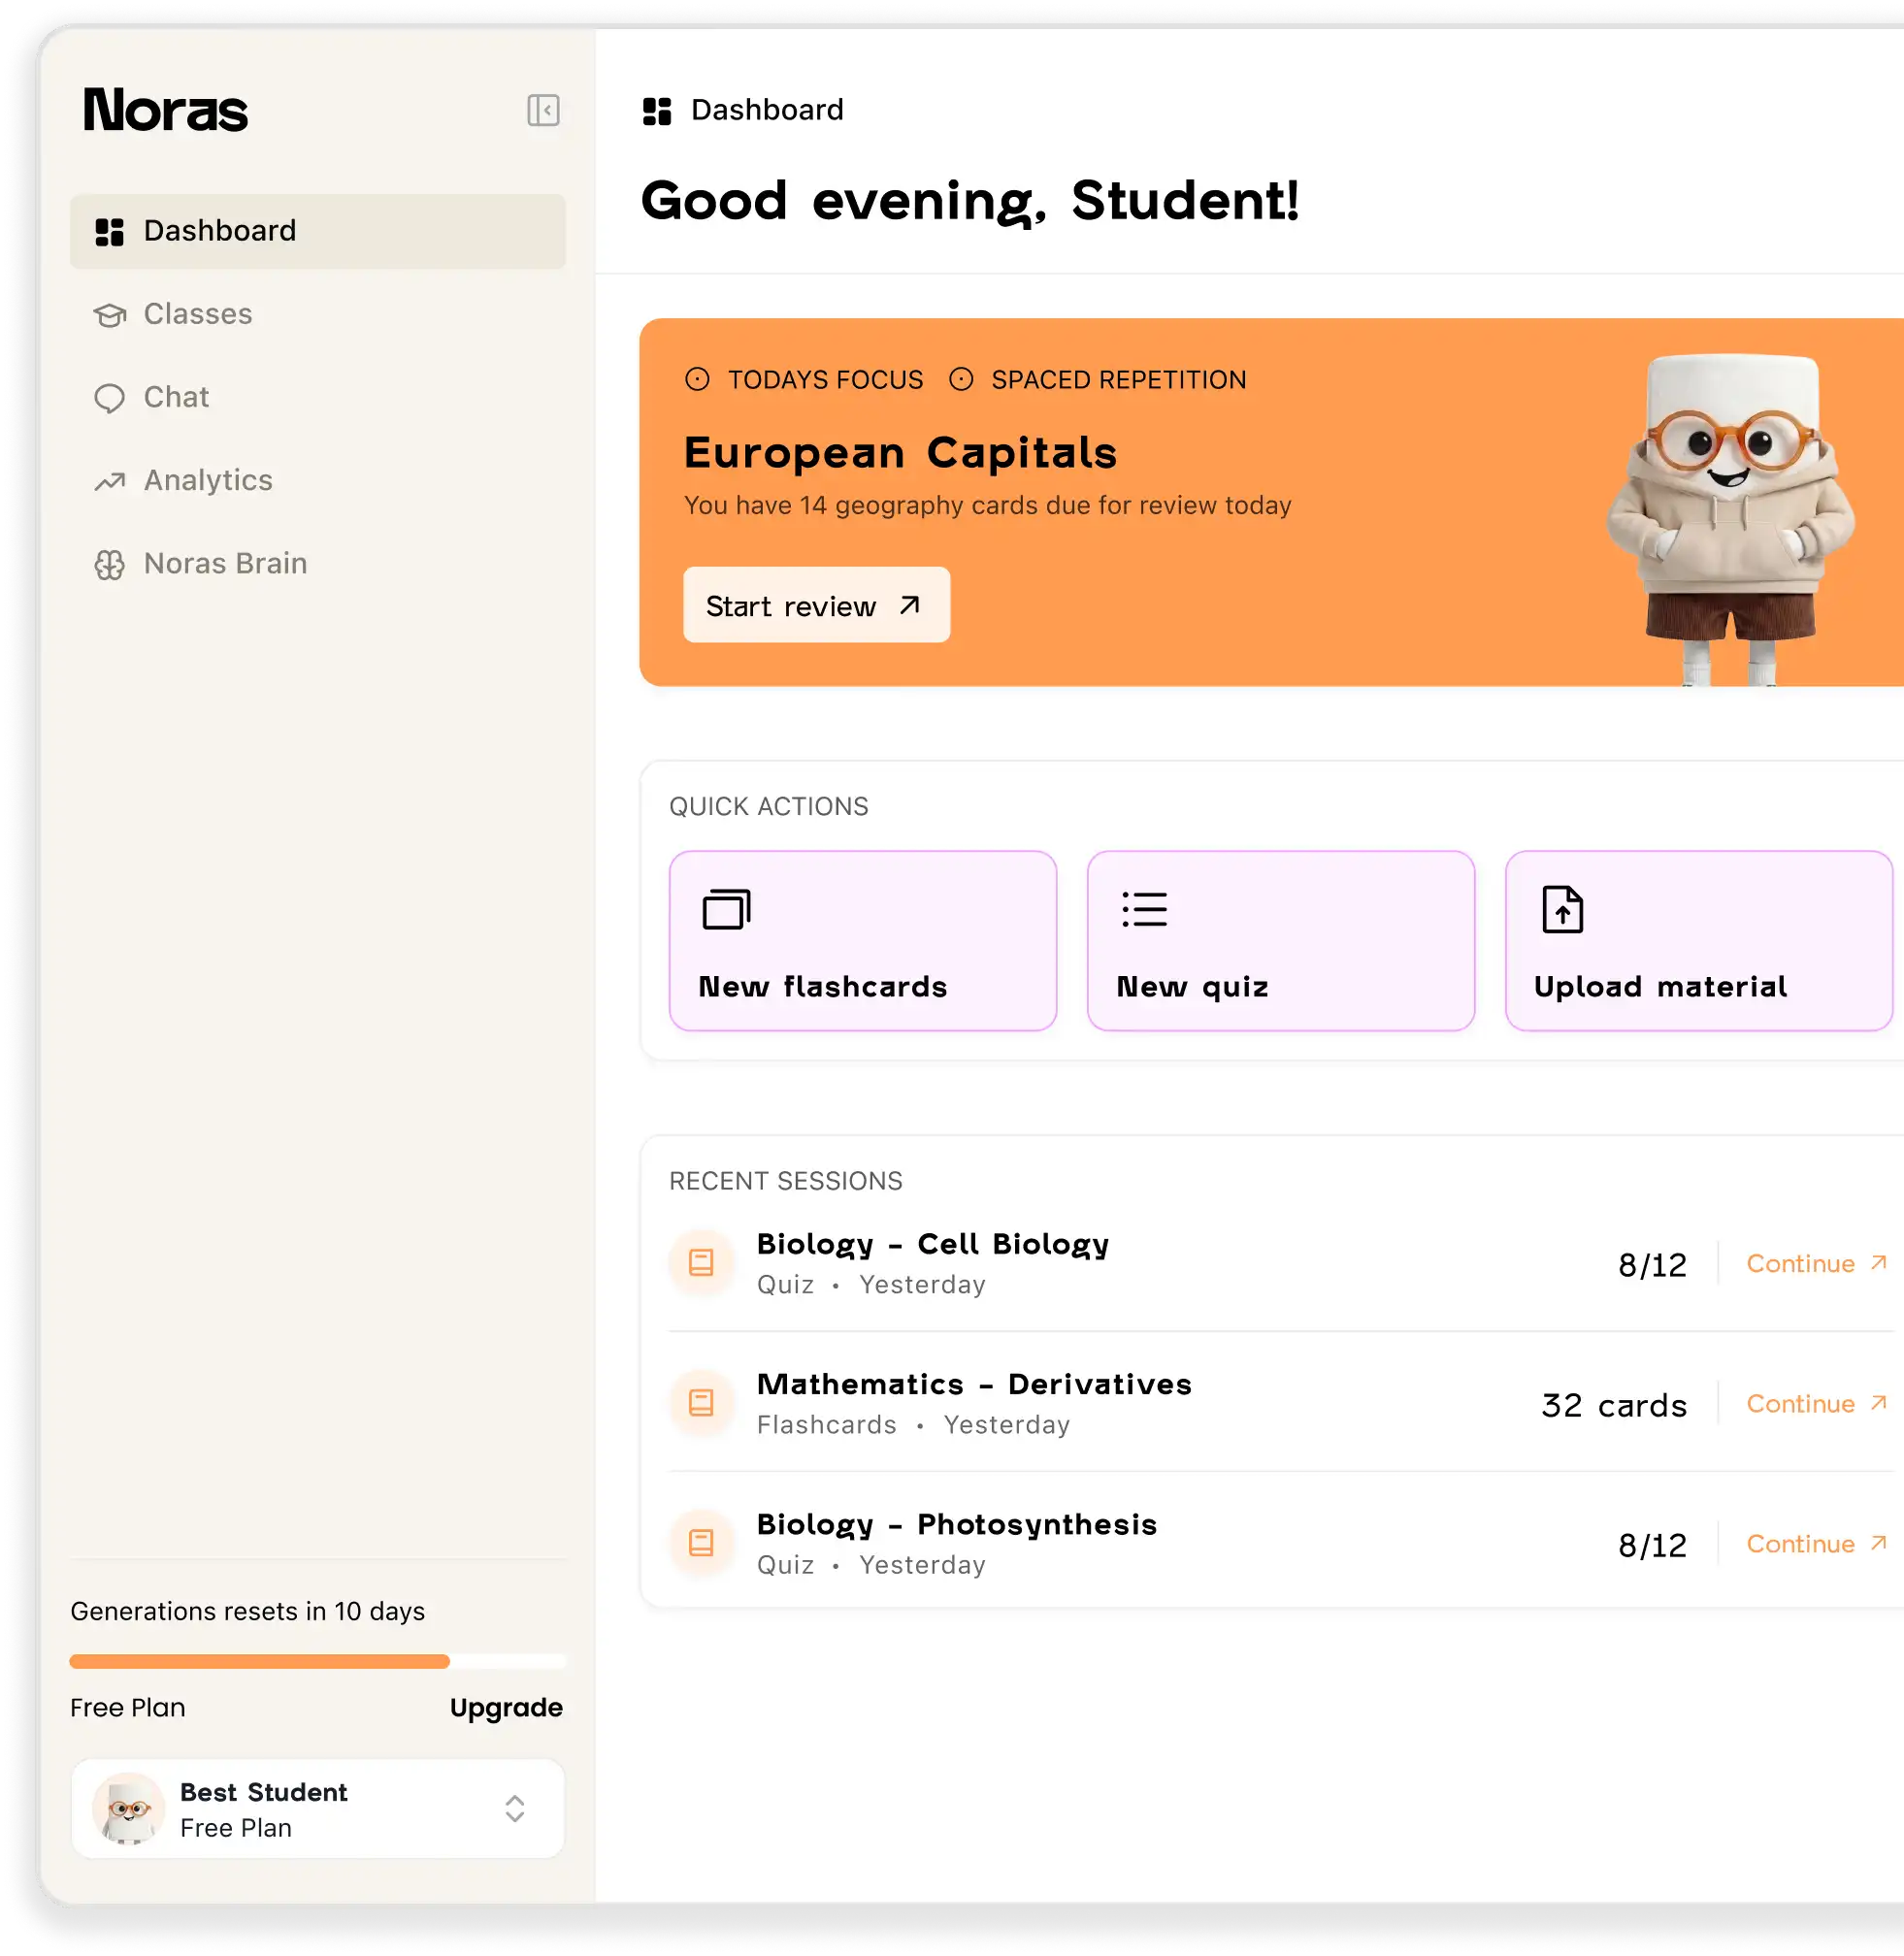The image size is (1904, 1956).
Task: Click the Upload material file icon
Action: 1562,909
